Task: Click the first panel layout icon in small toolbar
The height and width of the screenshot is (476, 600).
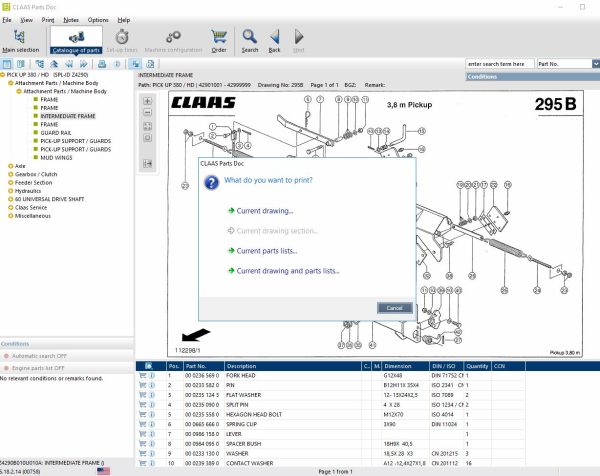Action: pos(7,64)
